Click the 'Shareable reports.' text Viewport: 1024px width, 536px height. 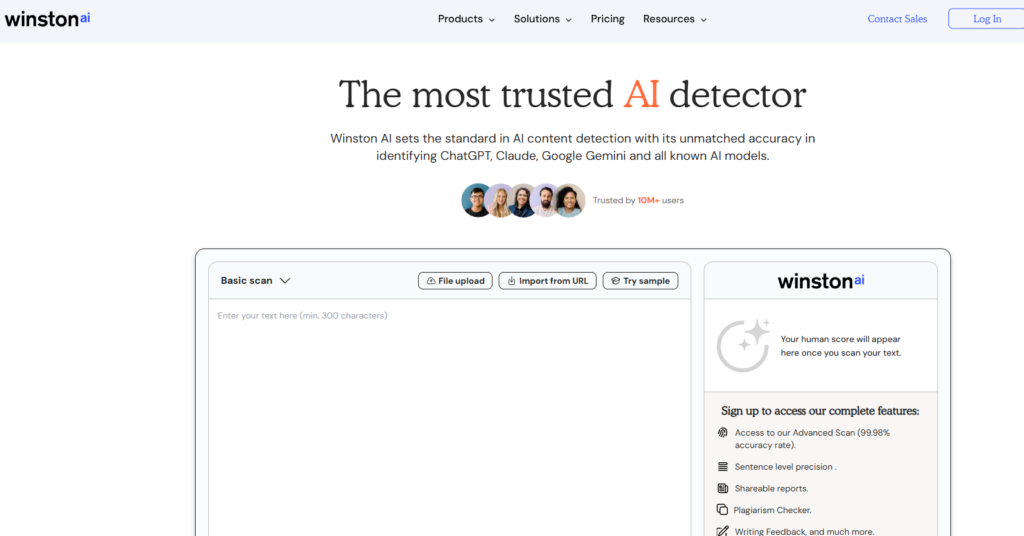point(771,488)
